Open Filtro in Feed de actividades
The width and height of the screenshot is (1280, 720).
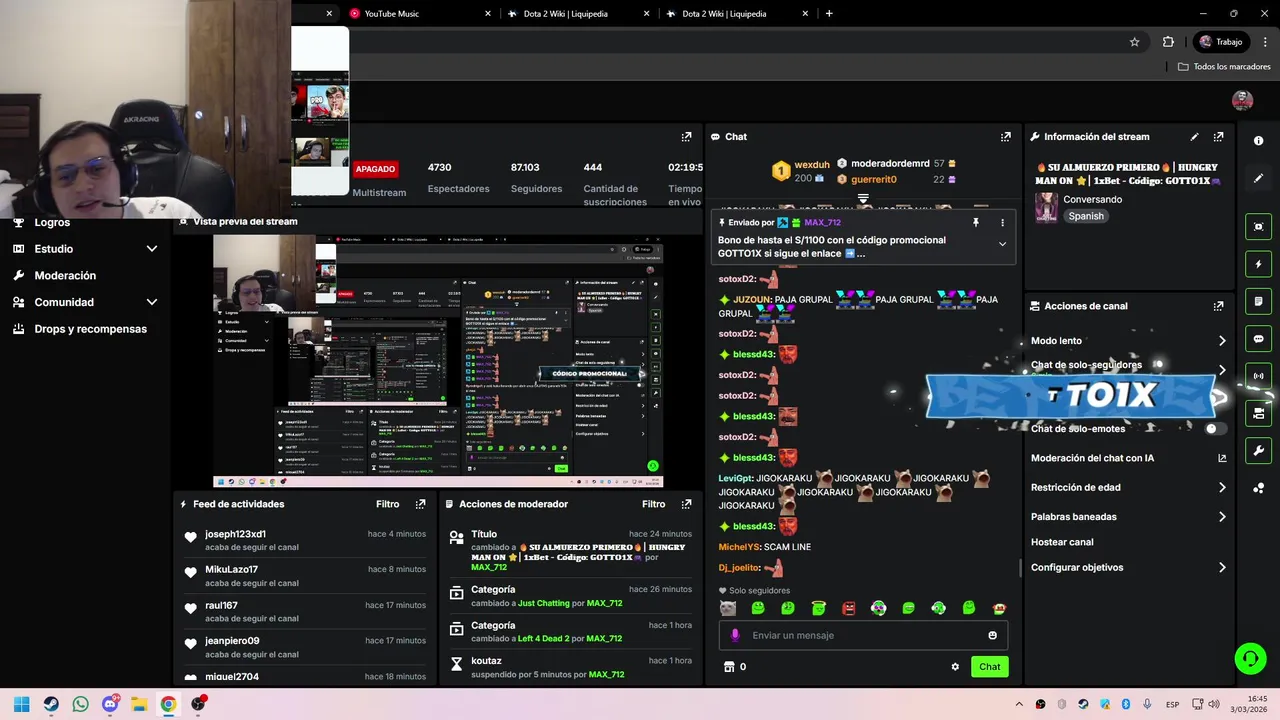point(387,504)
